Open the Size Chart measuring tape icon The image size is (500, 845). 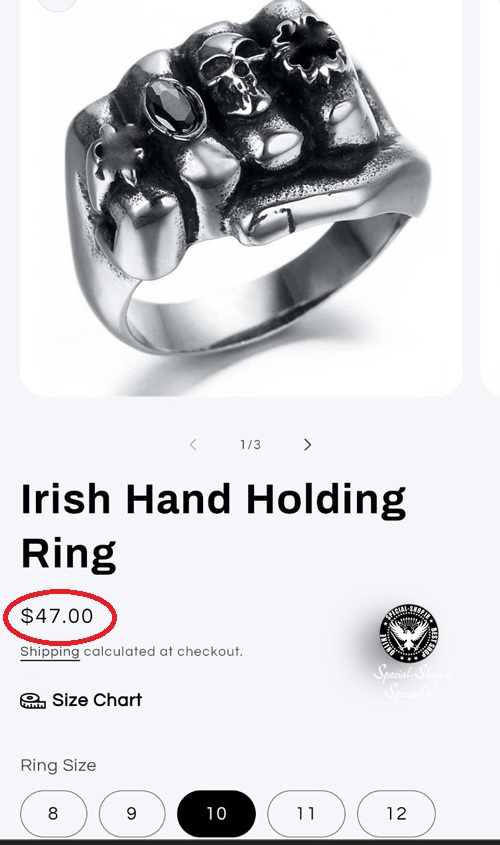33,701
